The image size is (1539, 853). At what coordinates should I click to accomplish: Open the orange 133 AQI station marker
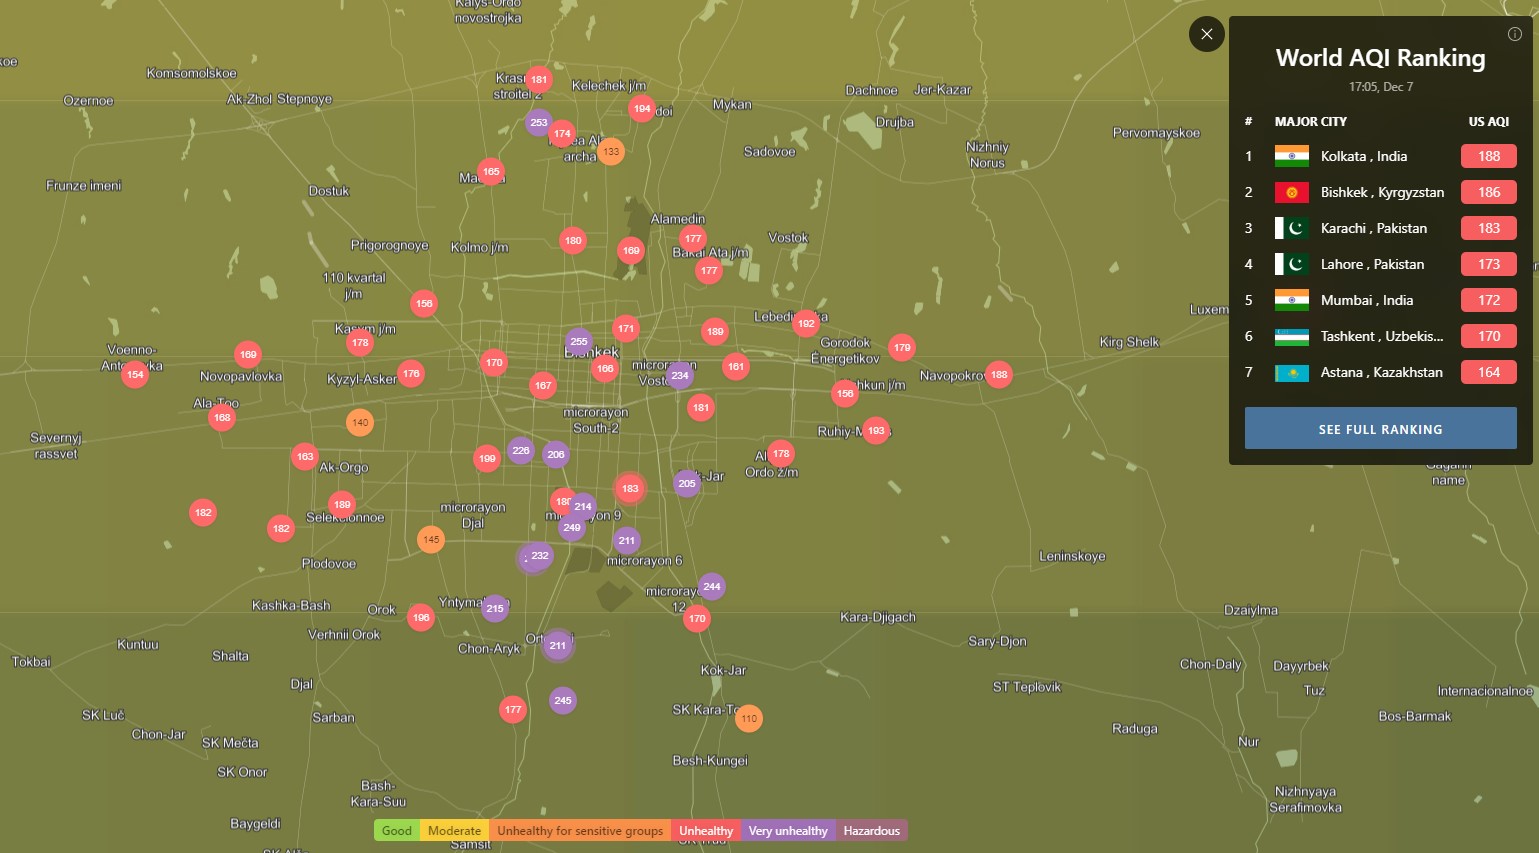611,152
